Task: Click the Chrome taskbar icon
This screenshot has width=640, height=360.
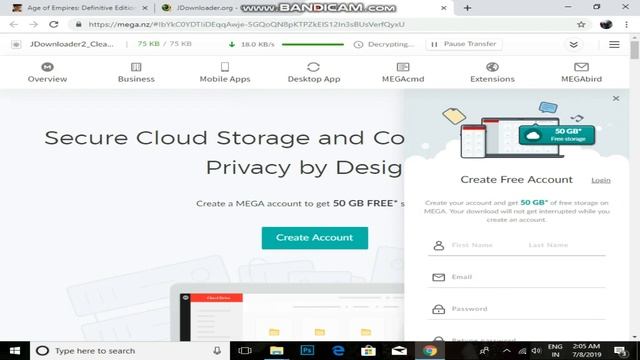Action: (x=429, y=351)
